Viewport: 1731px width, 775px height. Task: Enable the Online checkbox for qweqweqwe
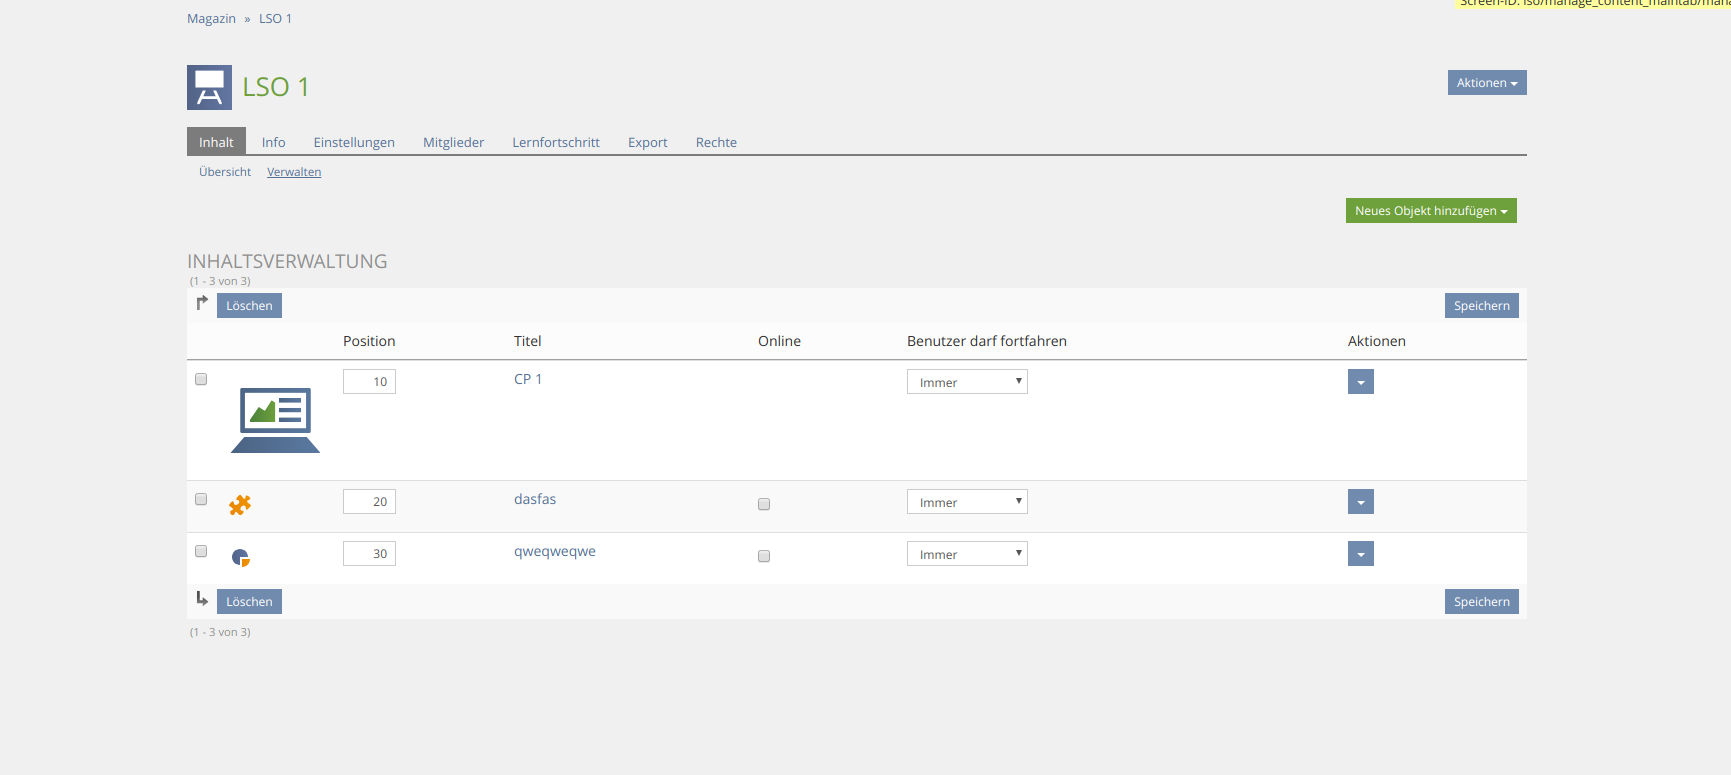[764, 556]
